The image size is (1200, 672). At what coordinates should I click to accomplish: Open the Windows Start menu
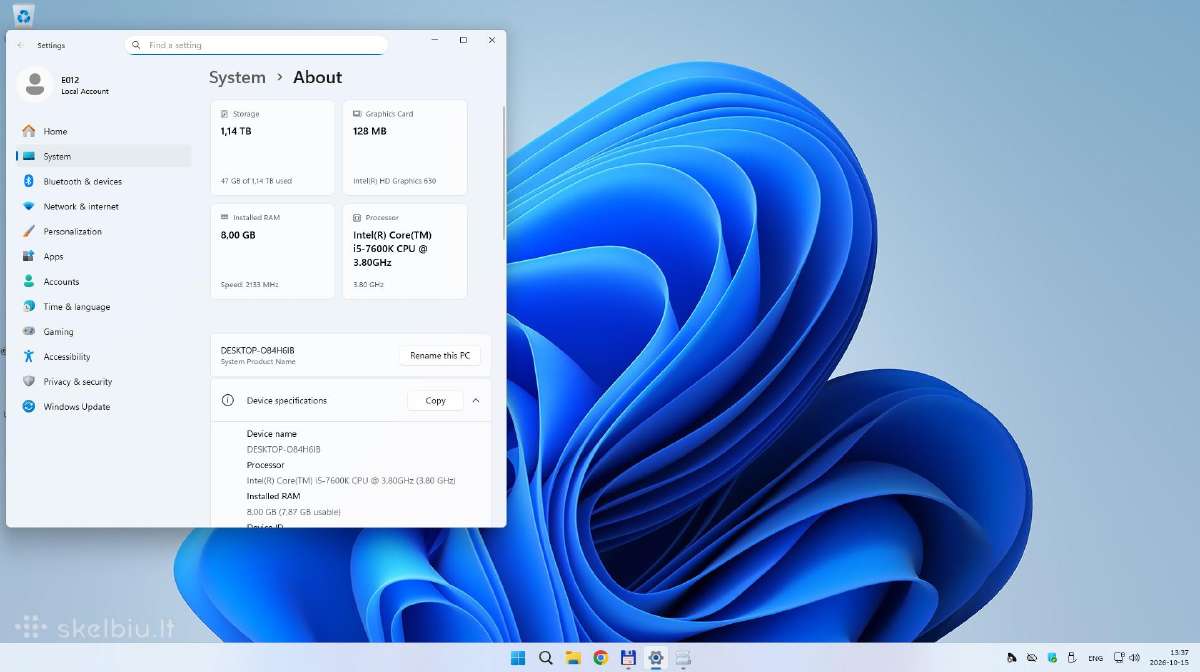click(518, 657)
